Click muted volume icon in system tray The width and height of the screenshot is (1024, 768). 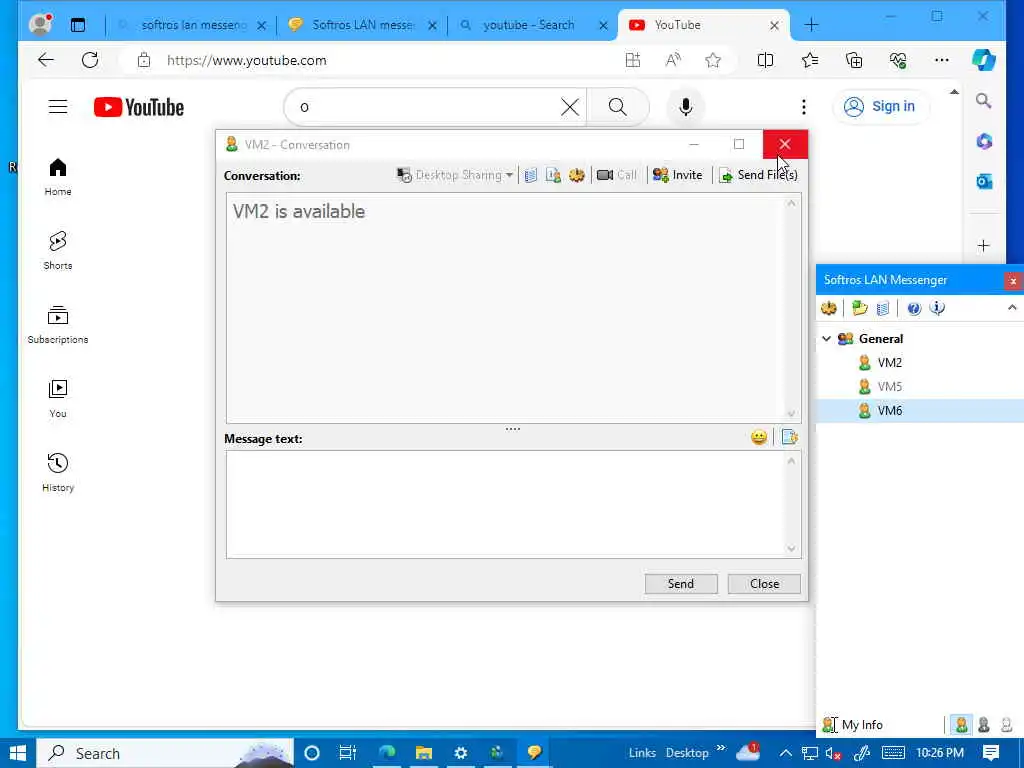(x=833, y=753)
